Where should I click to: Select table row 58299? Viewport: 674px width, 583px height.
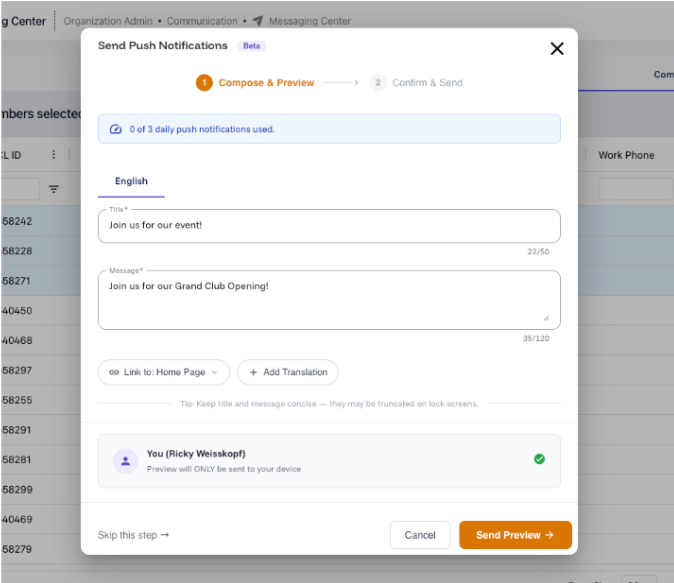pos(40,489)
